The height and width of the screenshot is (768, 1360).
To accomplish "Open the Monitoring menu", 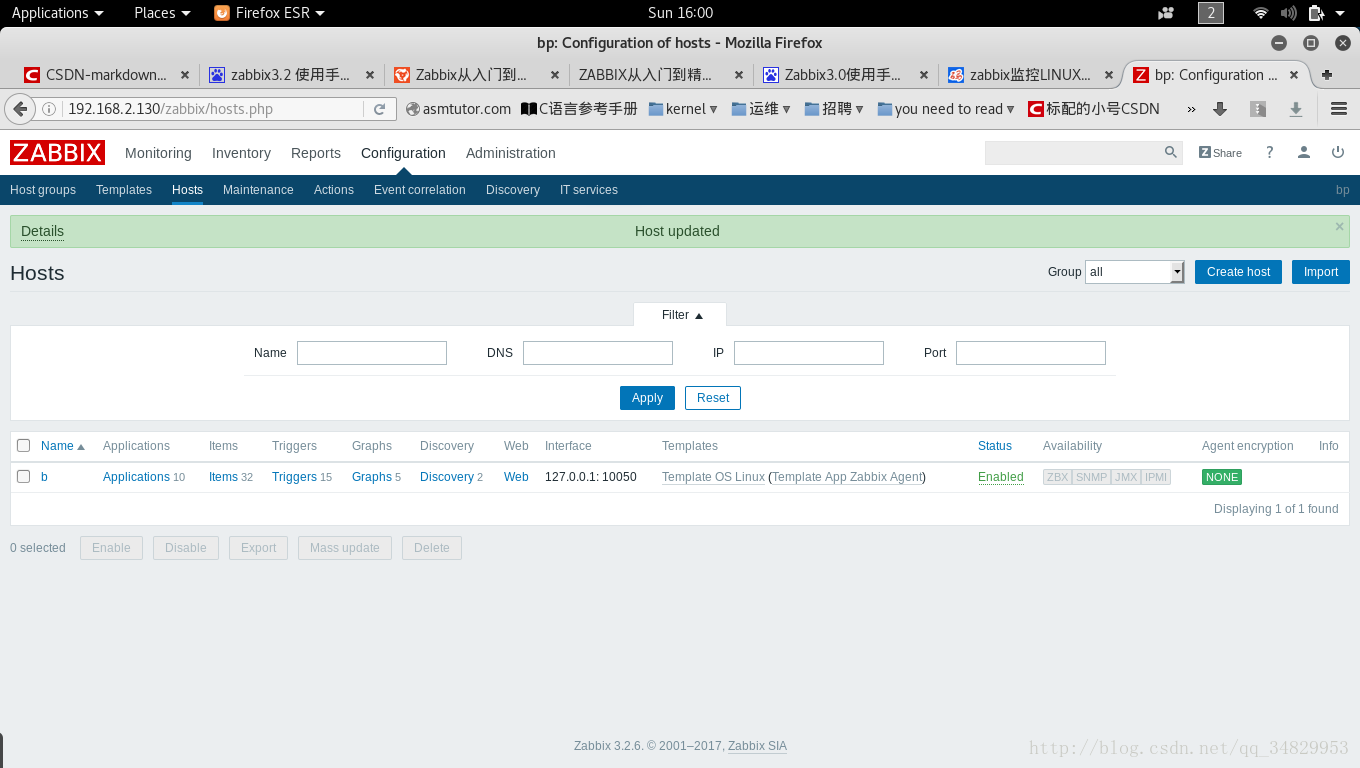I will (158, 153).
